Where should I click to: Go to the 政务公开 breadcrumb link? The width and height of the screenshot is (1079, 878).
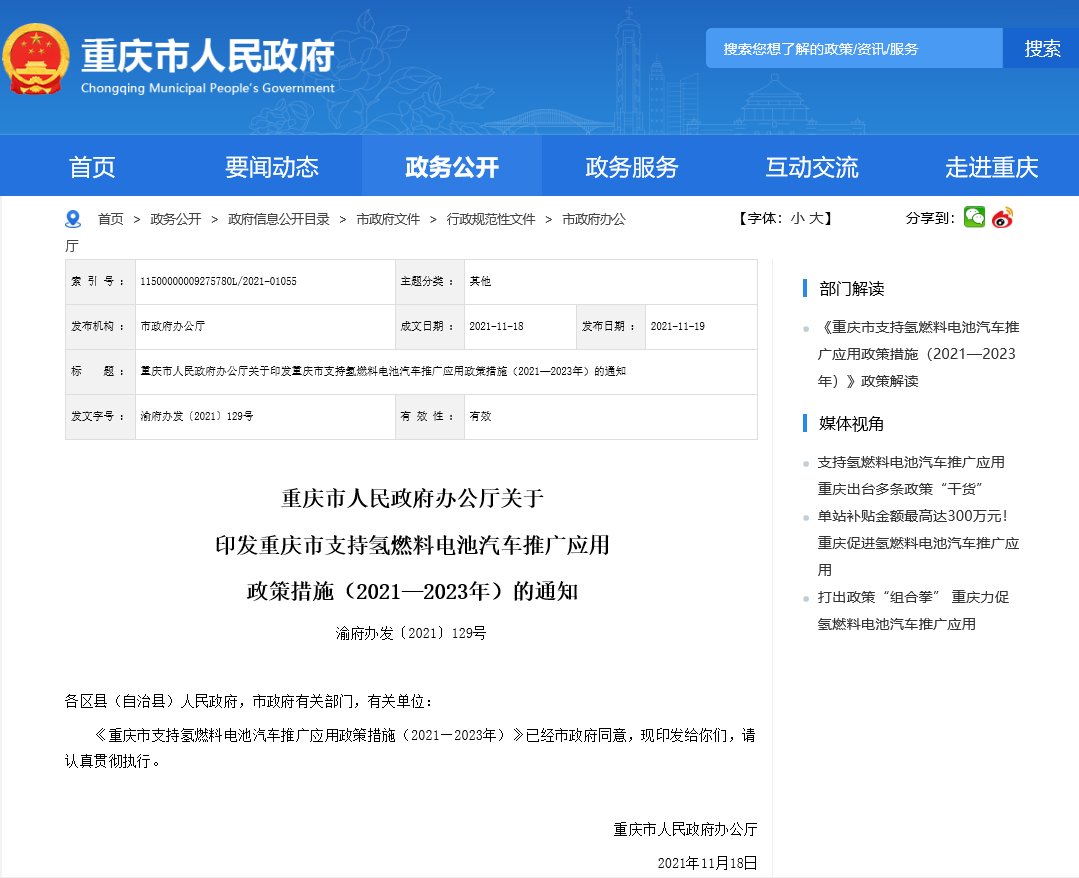tap(175, 219)
